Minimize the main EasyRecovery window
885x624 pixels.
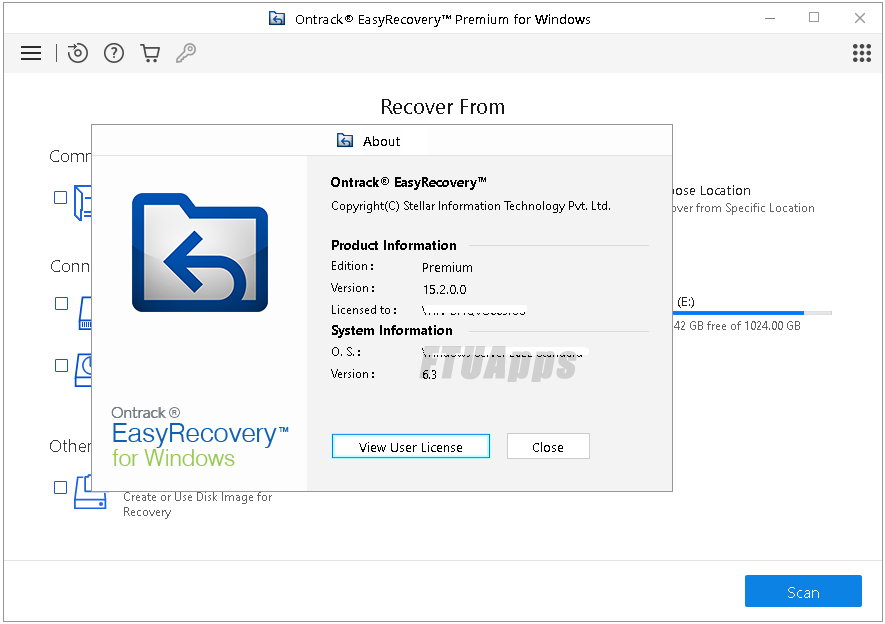coord(770,19)
